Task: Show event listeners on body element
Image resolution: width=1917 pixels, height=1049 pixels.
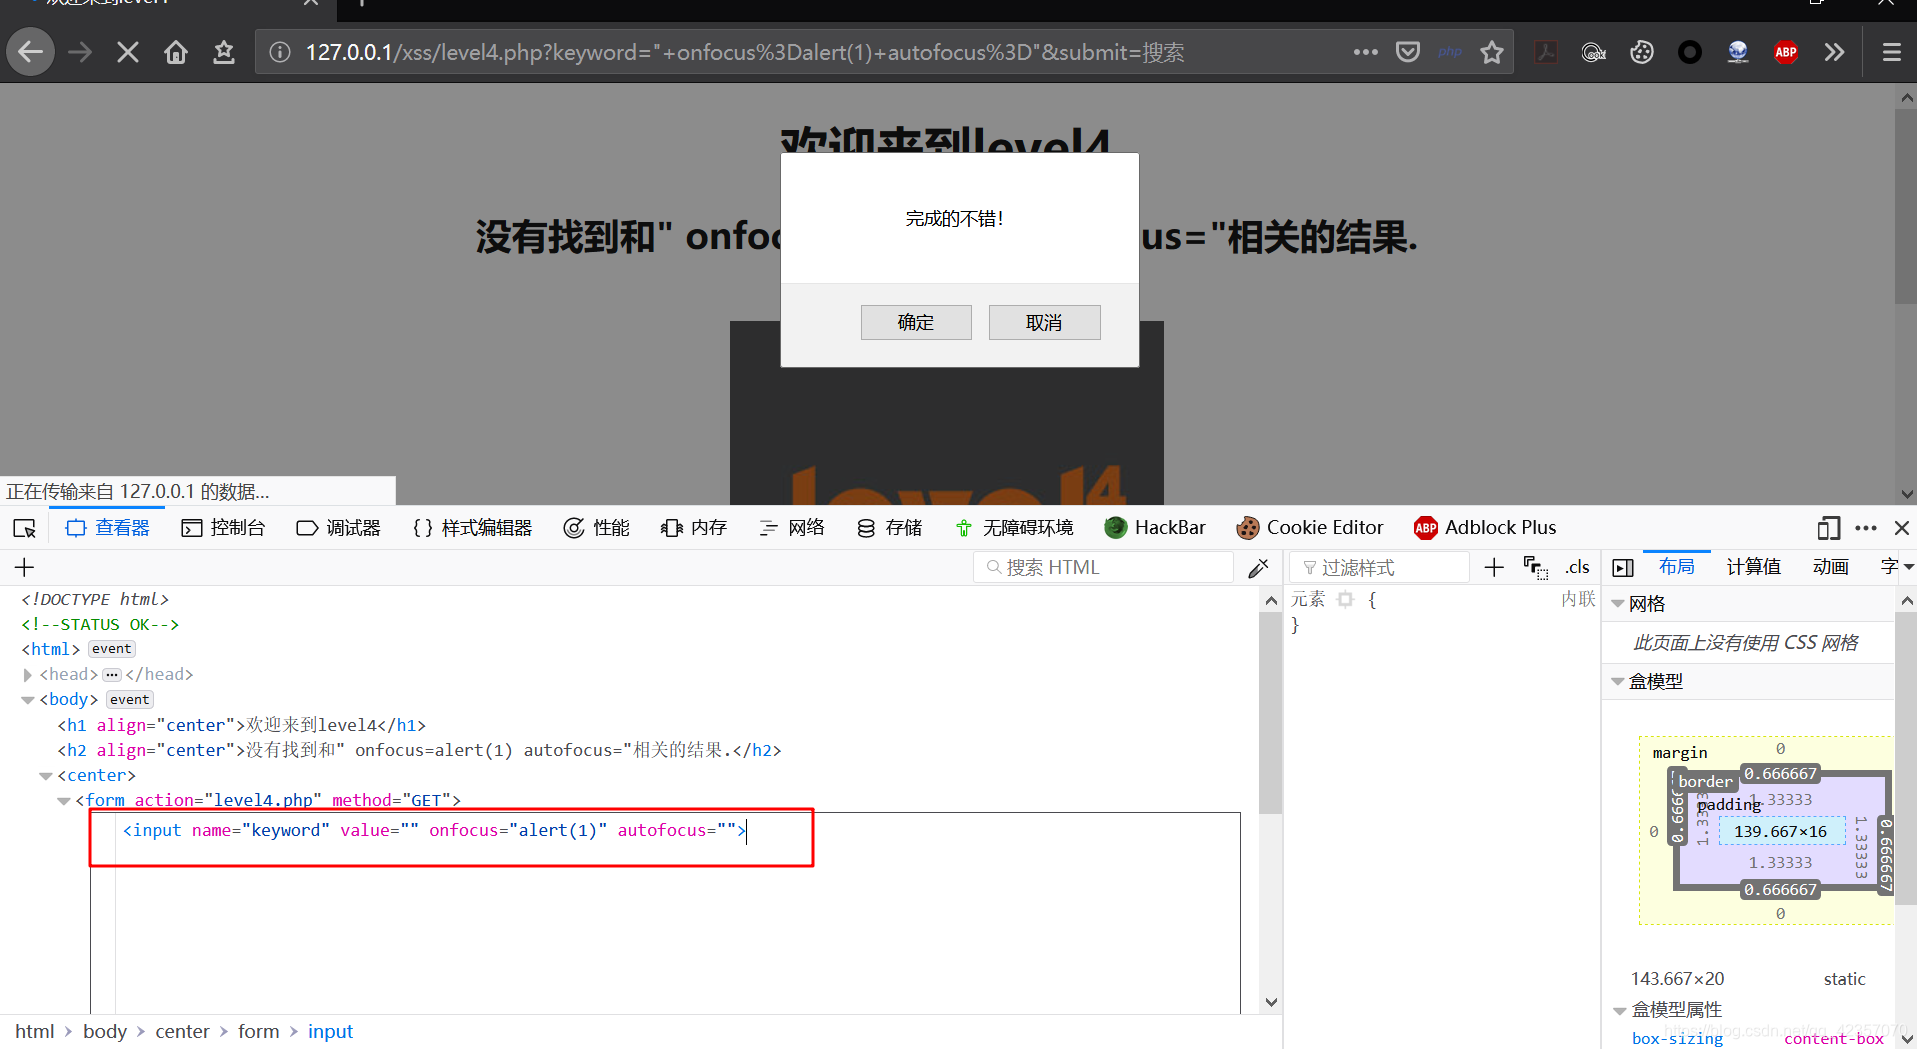Action: [130, 700]
